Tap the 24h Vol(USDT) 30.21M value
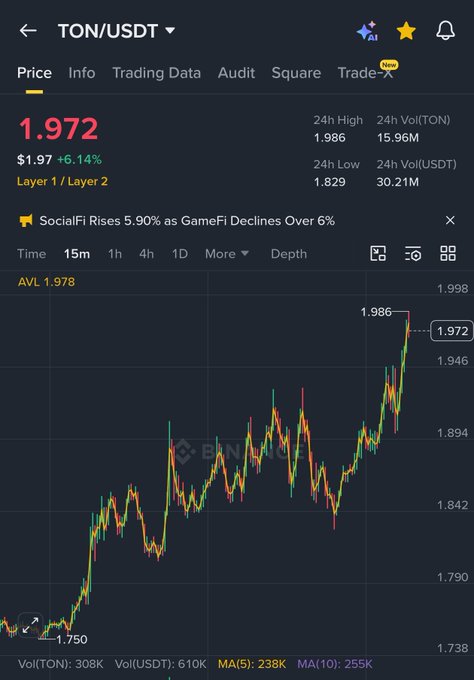Screen dimensions: 474x680 (x=398, y=182)
